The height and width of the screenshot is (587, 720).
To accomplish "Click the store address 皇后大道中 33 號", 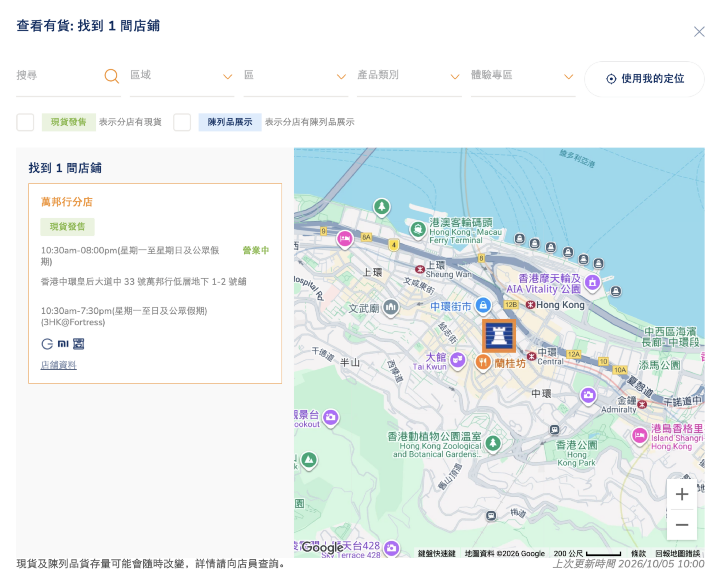I will point(144,282).
